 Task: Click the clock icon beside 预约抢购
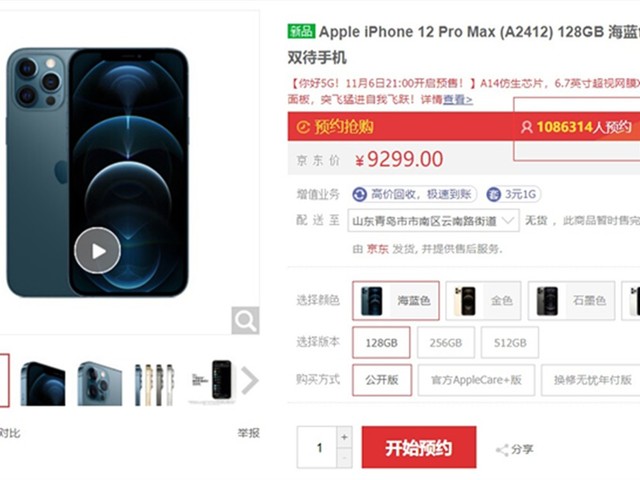303,127
